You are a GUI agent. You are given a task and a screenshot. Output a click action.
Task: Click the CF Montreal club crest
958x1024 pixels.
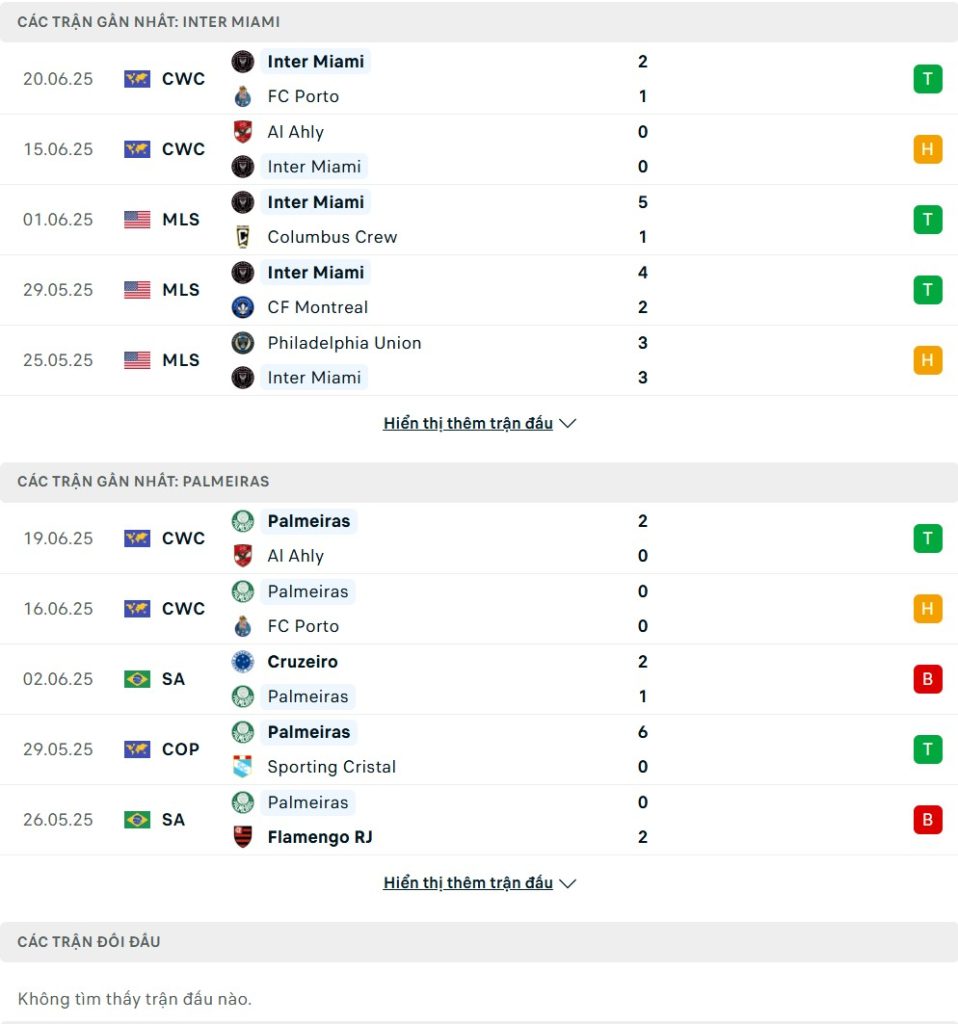coord(242,307)
